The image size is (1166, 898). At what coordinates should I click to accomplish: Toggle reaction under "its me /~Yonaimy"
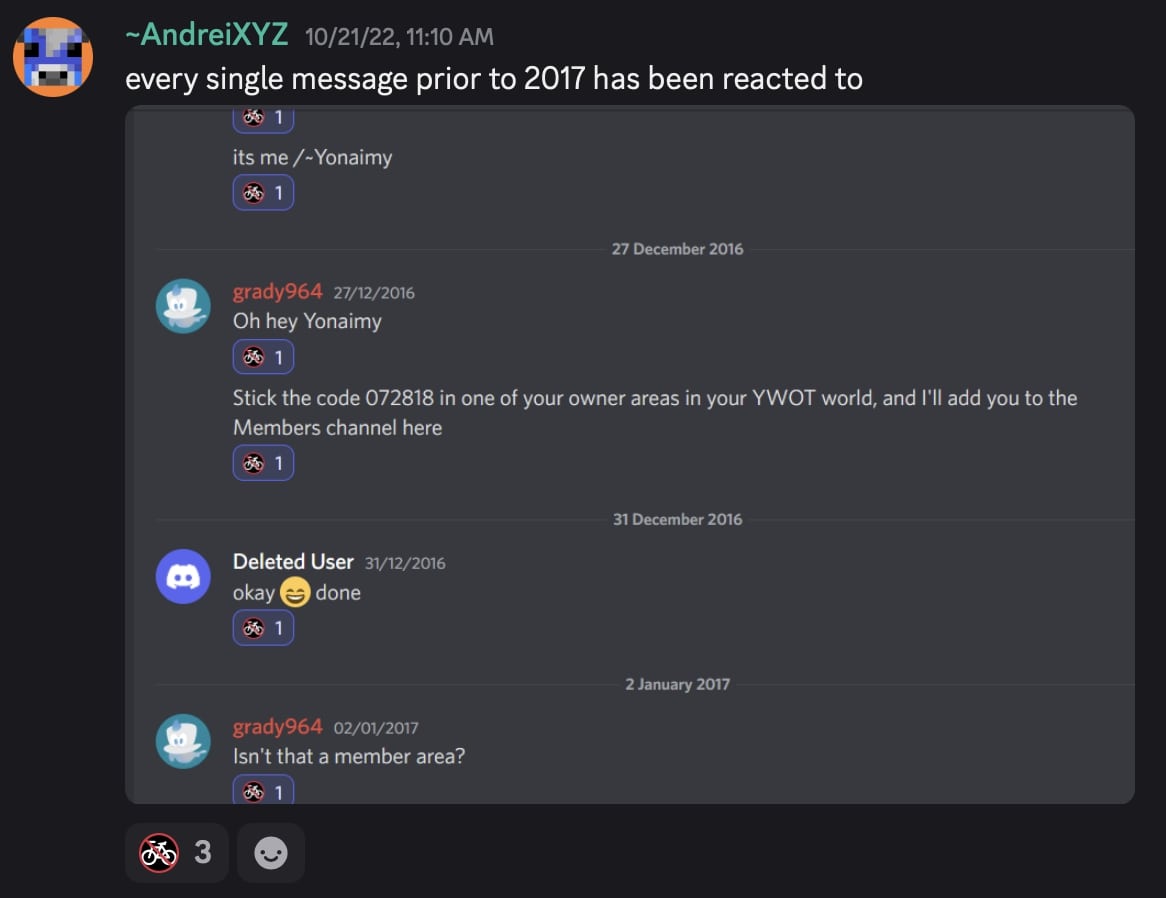click(263, 193)
